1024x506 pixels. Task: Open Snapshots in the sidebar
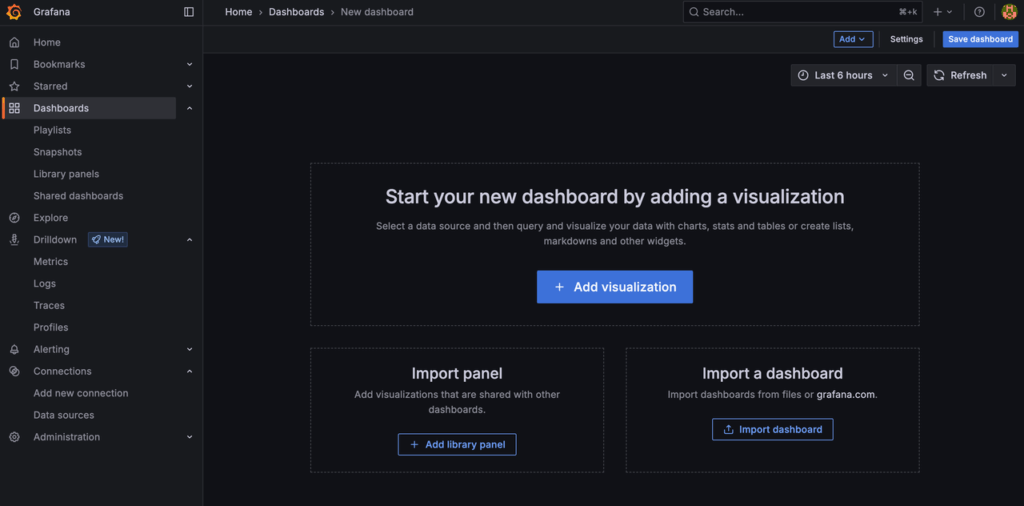click(x=57, y=152)
